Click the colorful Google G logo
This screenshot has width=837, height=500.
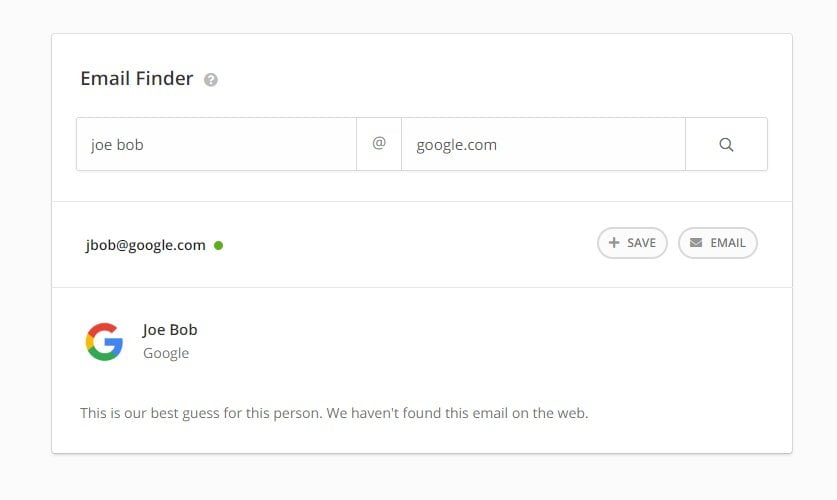coord(105,342)
